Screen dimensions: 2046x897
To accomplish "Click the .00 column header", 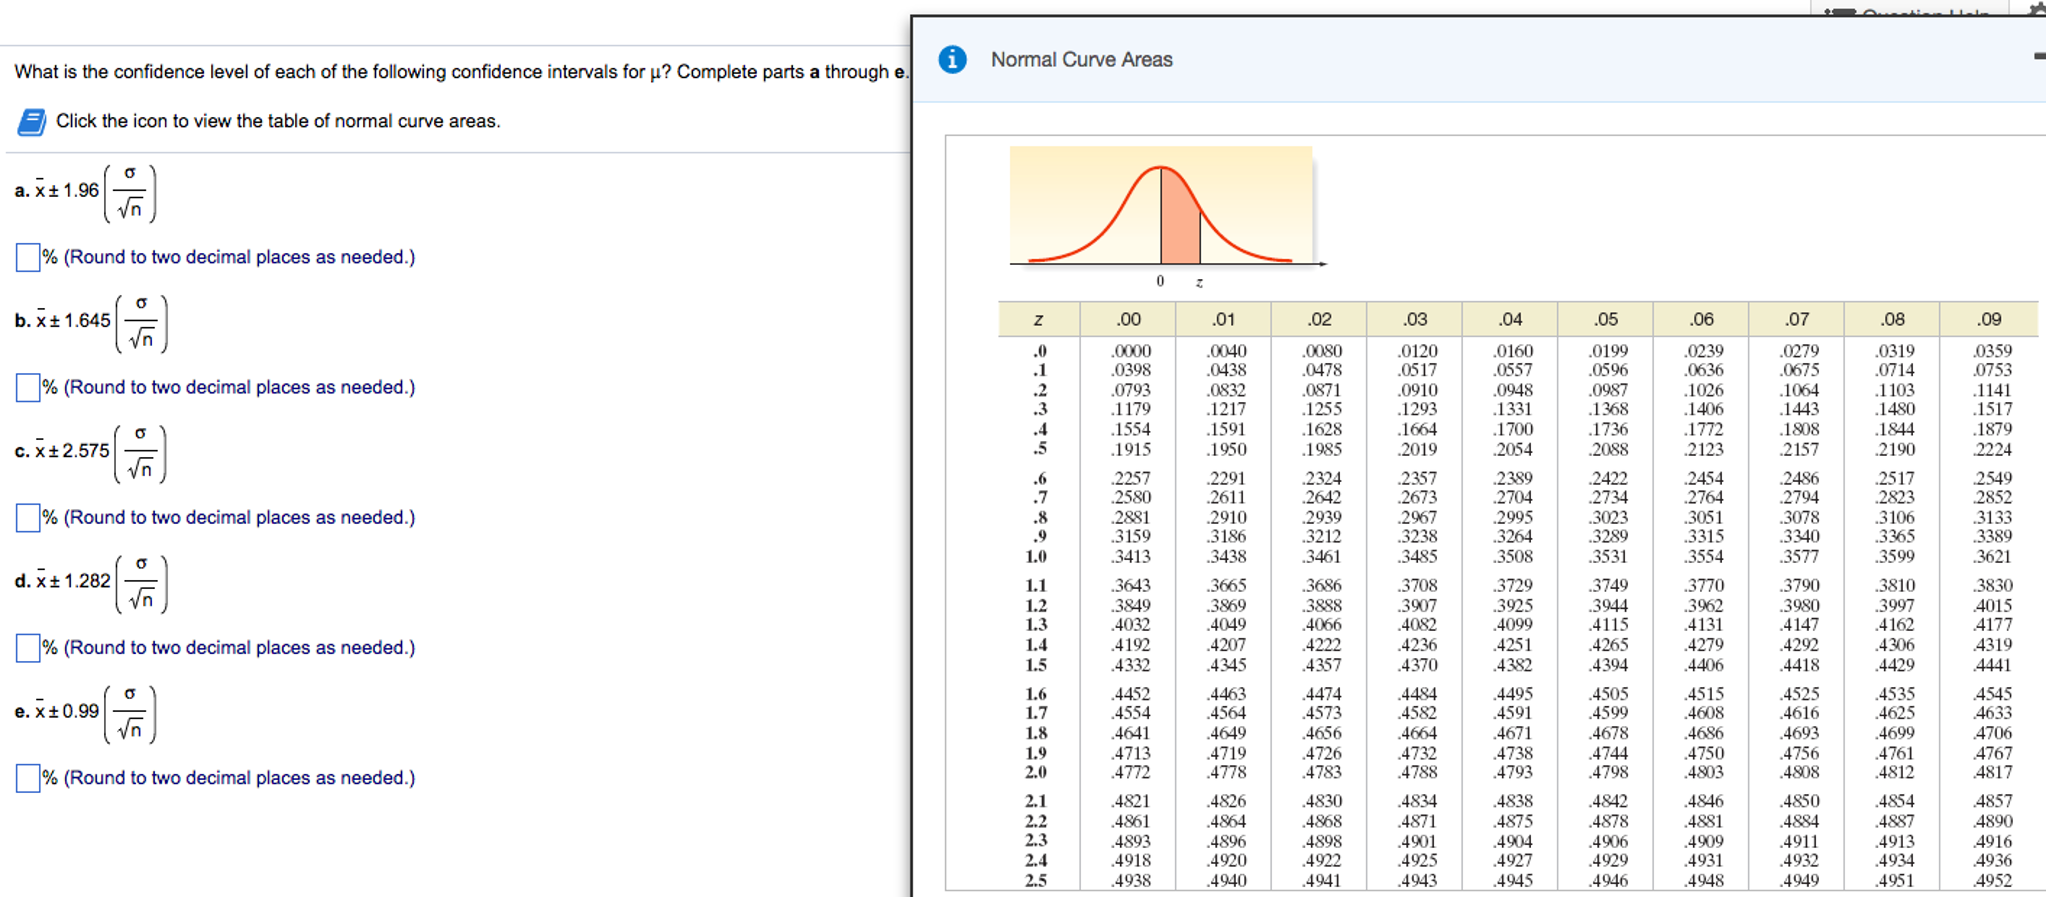I will click(x=1128, y=319).
